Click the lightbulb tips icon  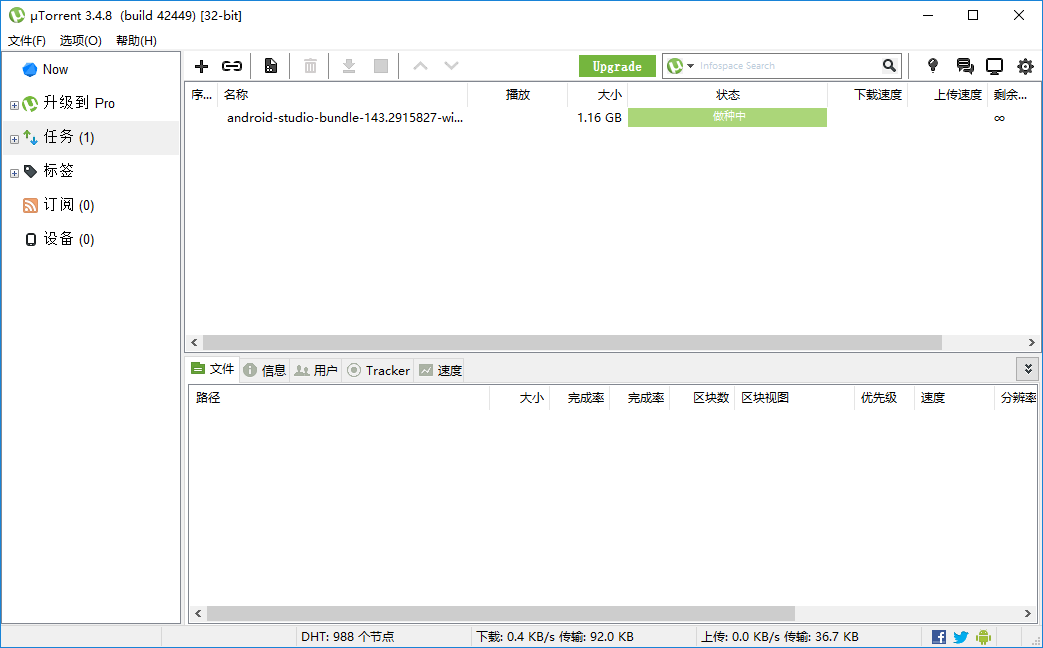933,65
